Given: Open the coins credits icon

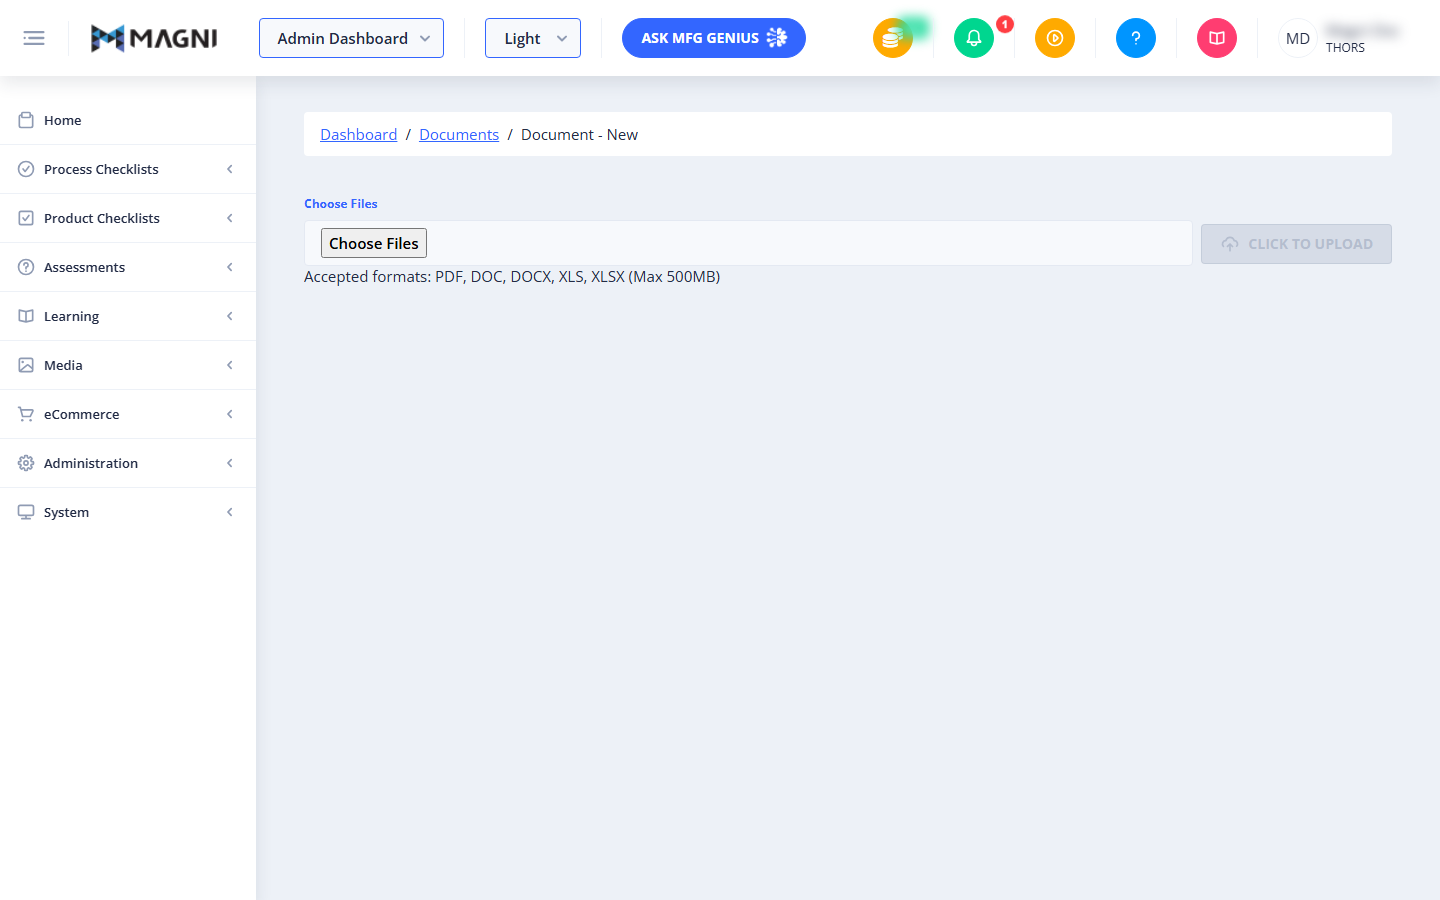Looking at the screenshot, I should tap(893, 38).
